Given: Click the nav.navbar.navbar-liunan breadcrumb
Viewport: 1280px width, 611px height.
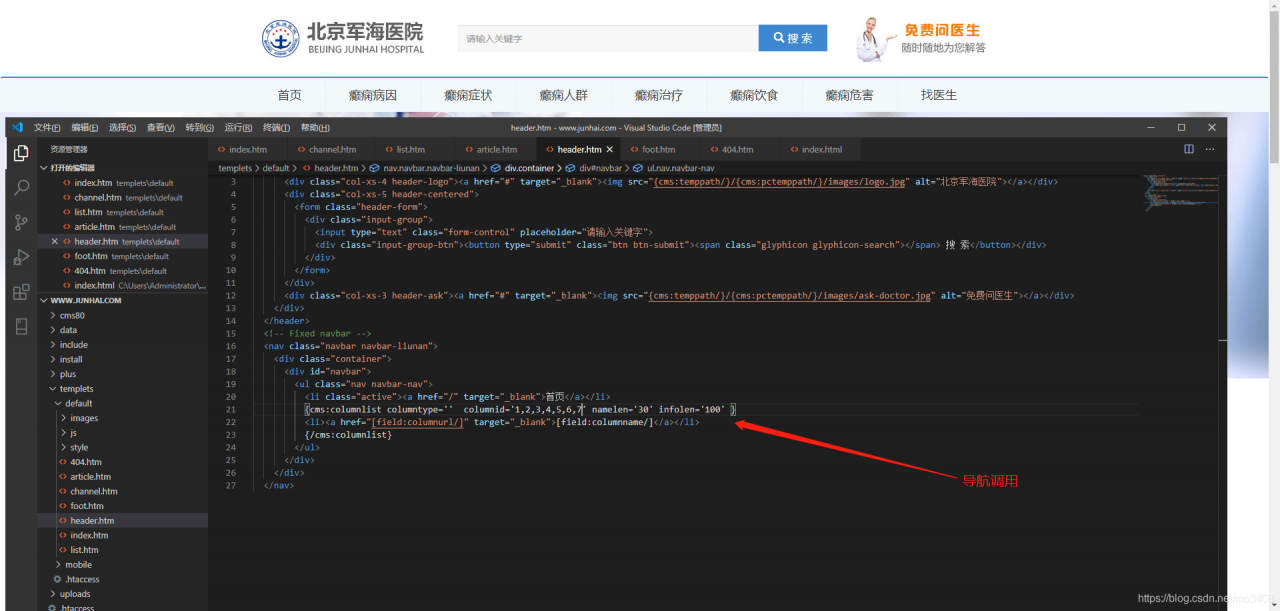Looking at the screenshot, I should 430,168.
